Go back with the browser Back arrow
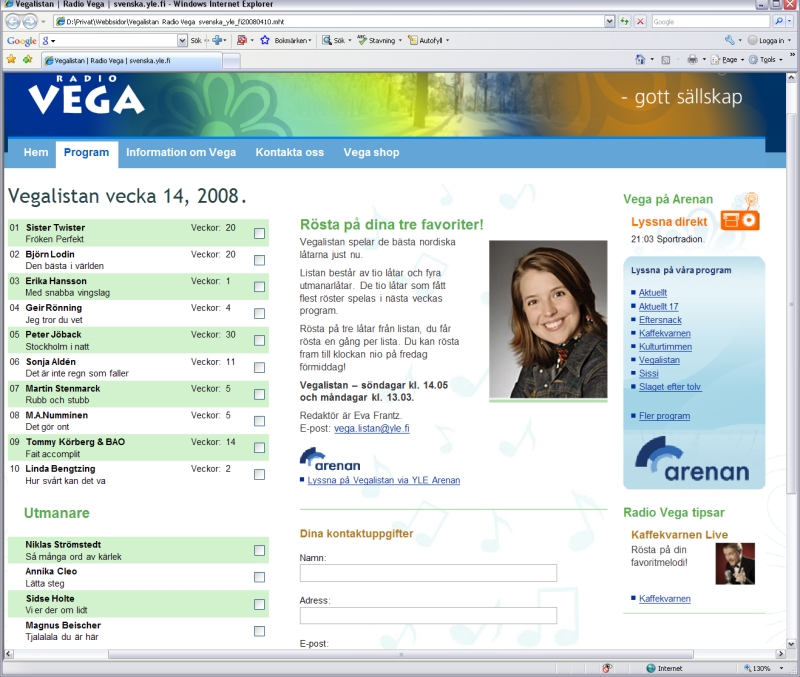The image size is (800, 677). tap(14, 21)
